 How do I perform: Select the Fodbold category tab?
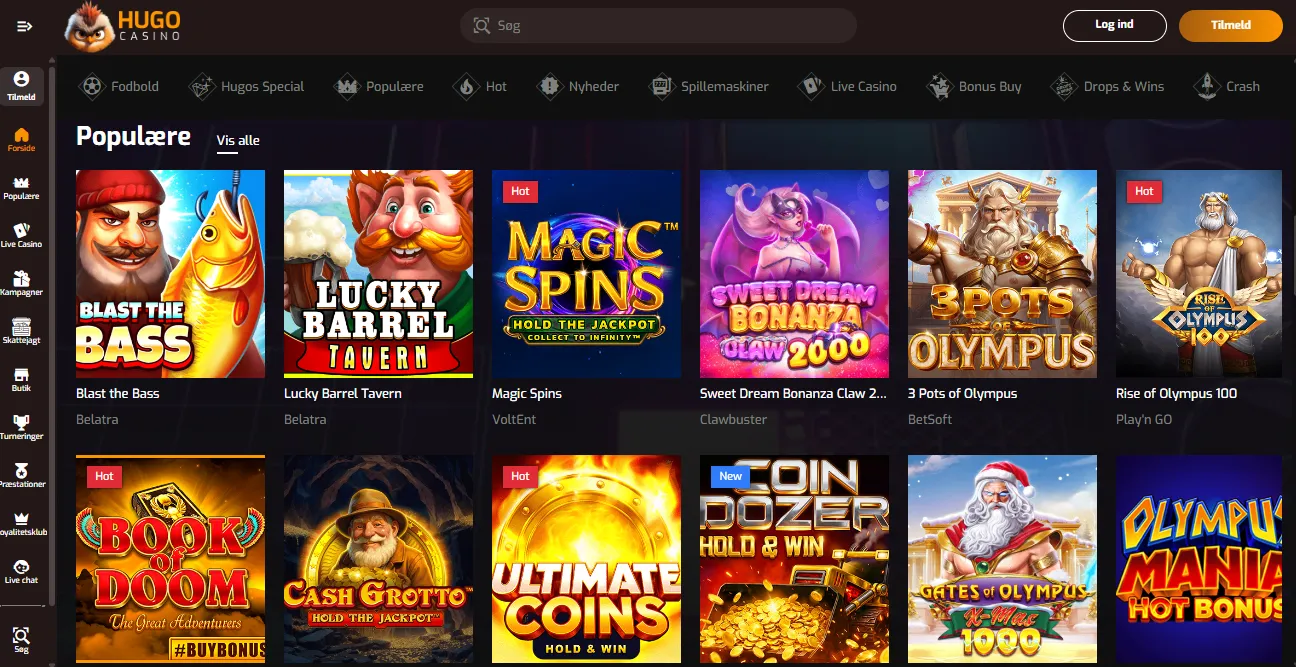click(120, 87)
